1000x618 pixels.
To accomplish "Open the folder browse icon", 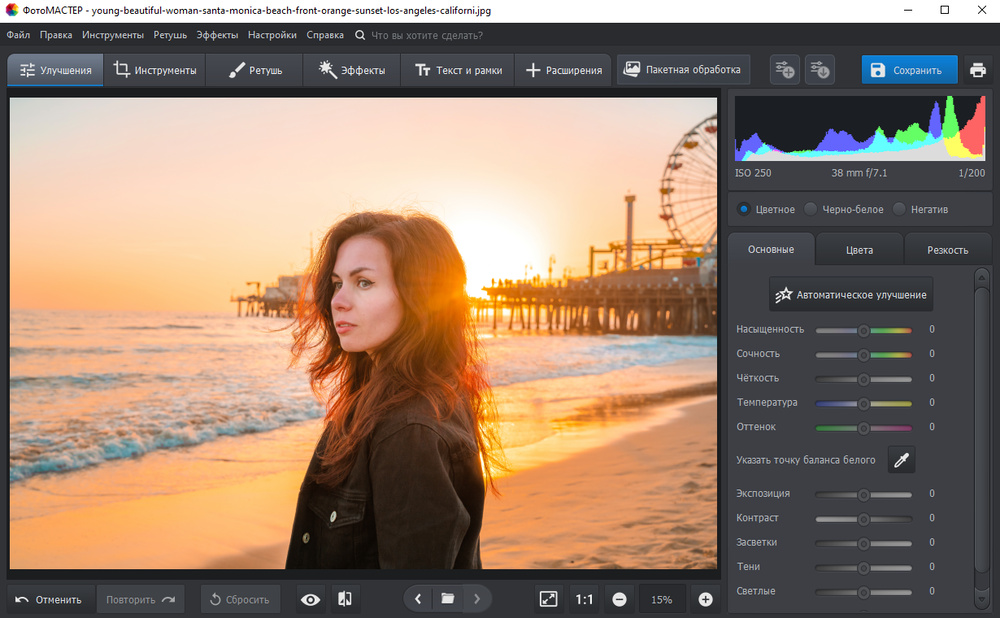I will (448, 599).
